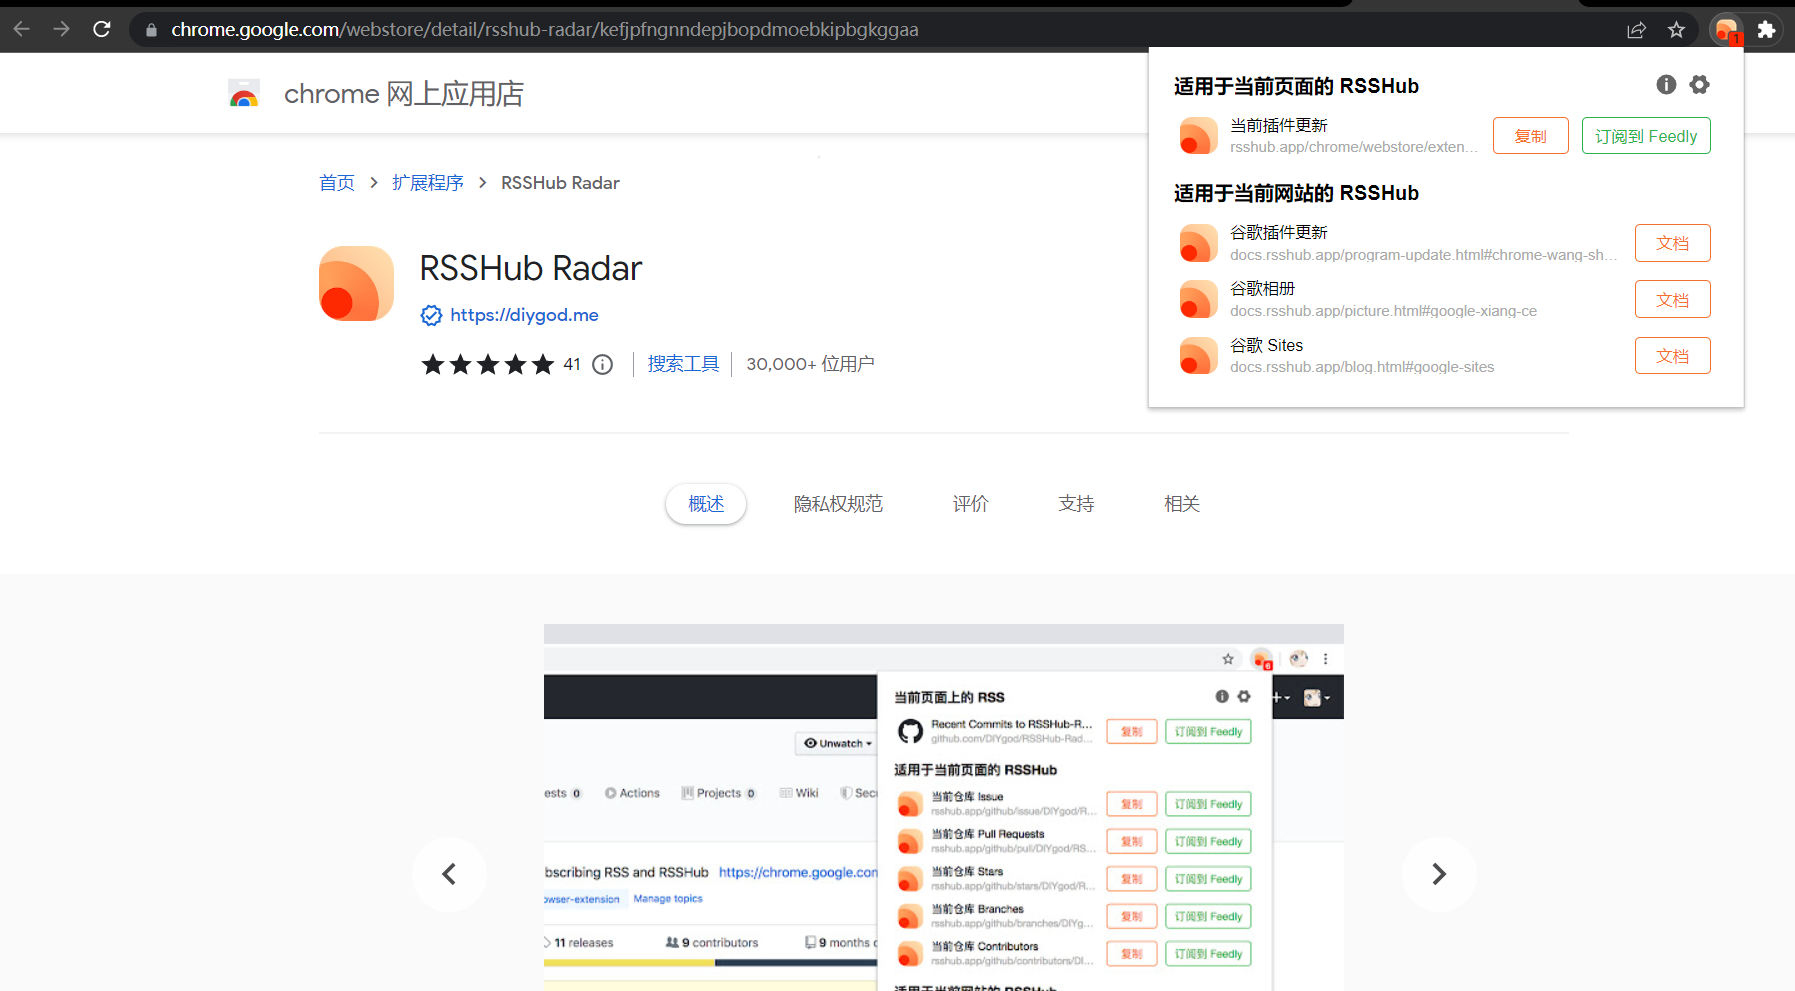The image size is (1795, 991).
Task: Open the popup info icon
Action: [x=1666, y=85]
